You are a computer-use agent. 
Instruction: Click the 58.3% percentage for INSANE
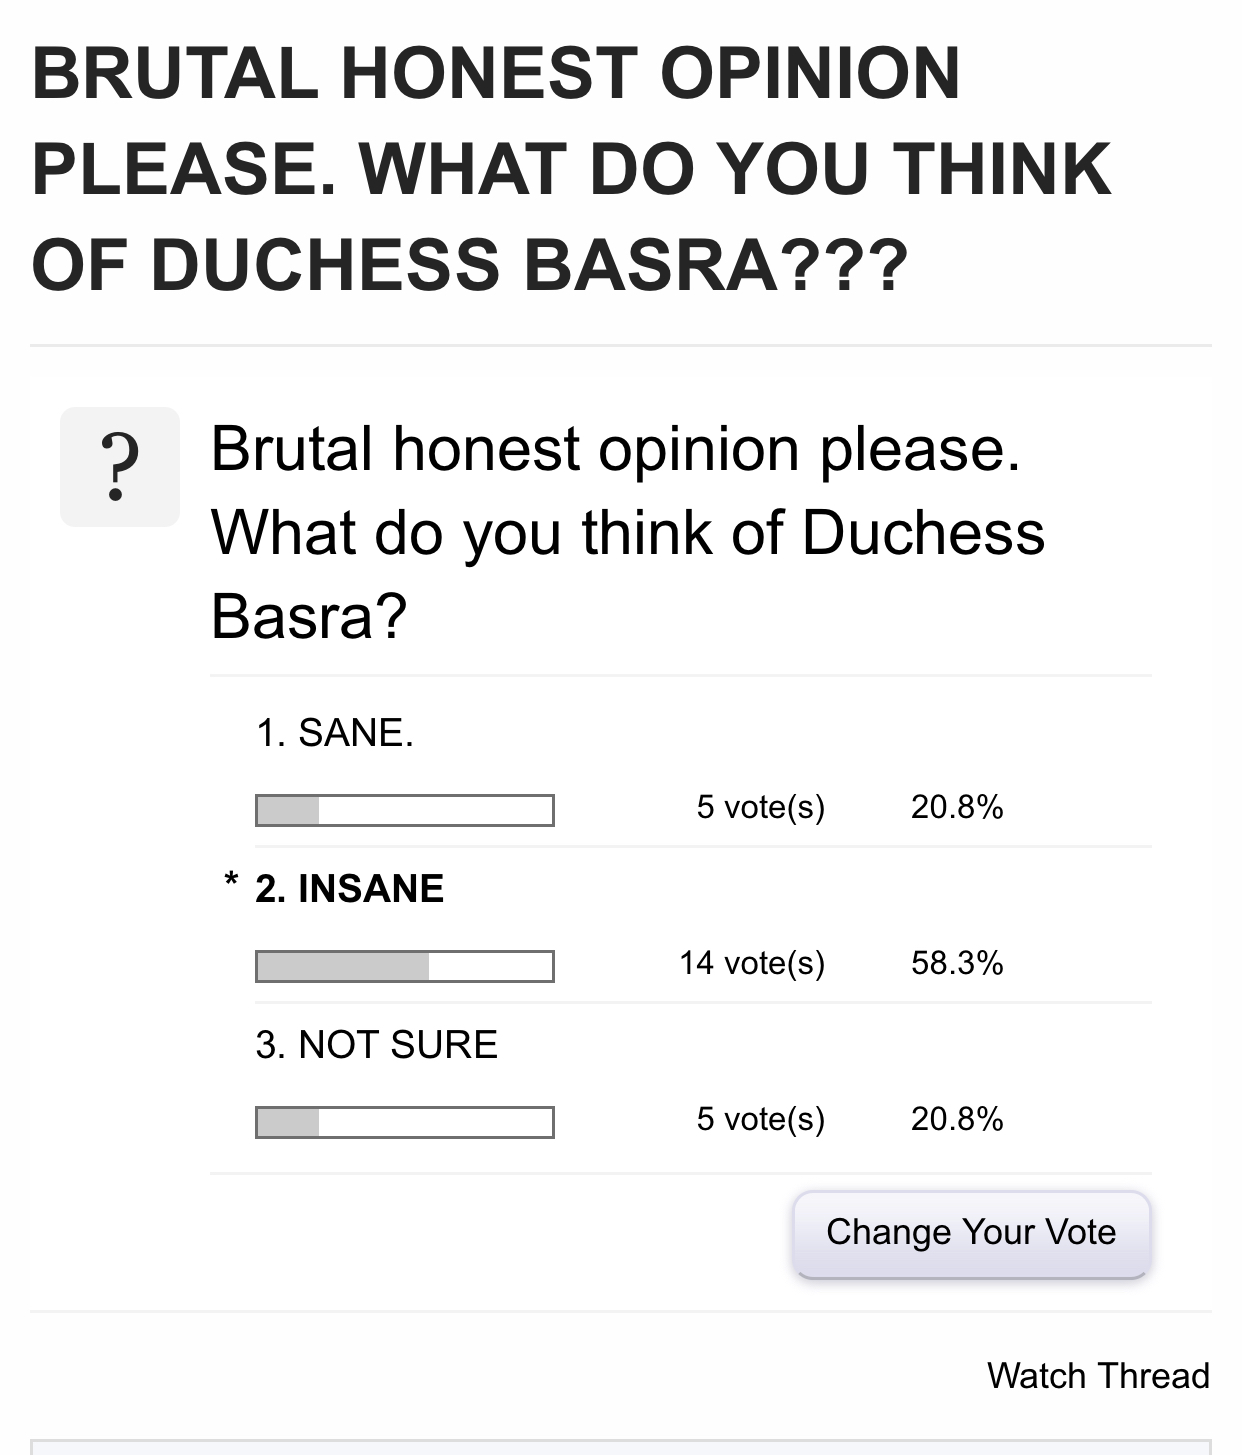[x=956, y=963]
